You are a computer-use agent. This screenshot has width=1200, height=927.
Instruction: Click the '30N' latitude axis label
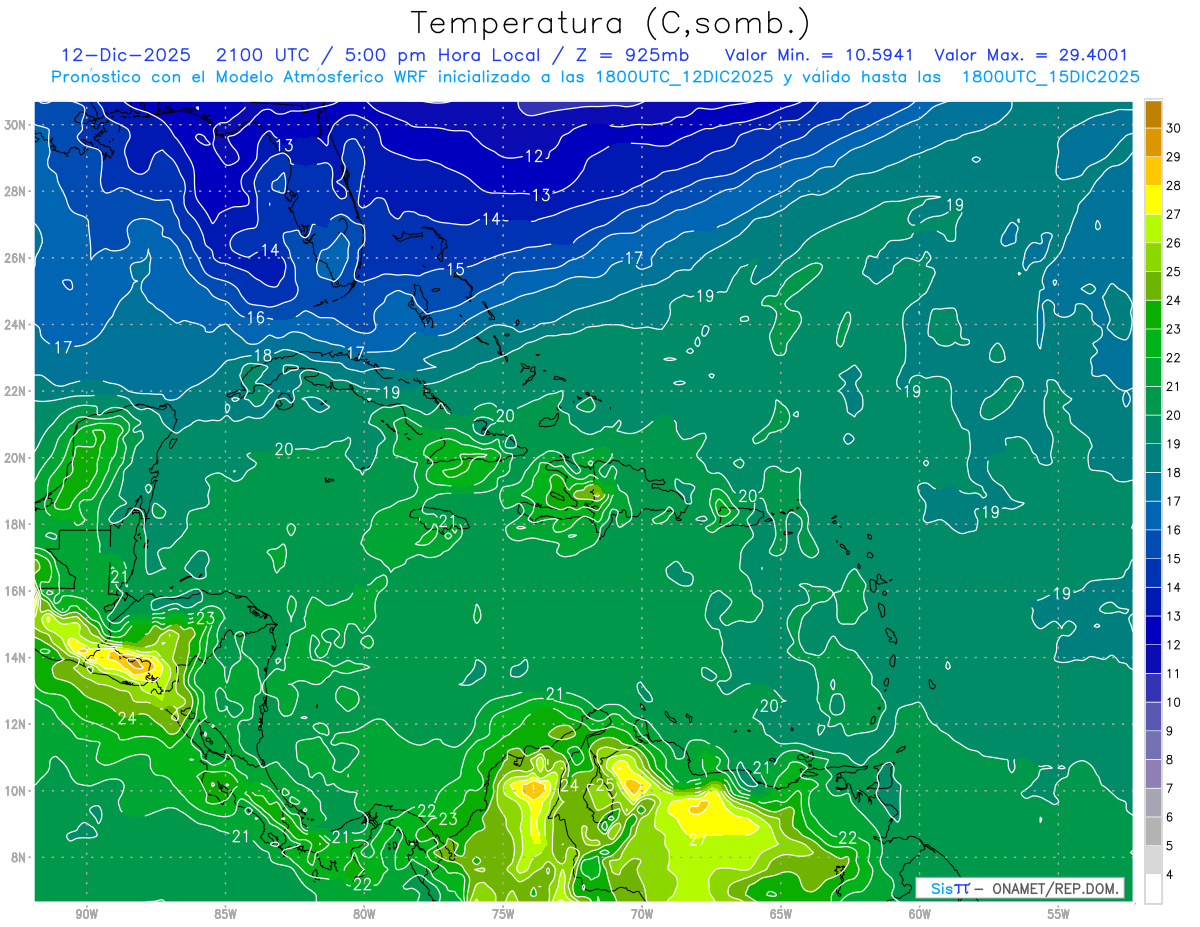15,124
